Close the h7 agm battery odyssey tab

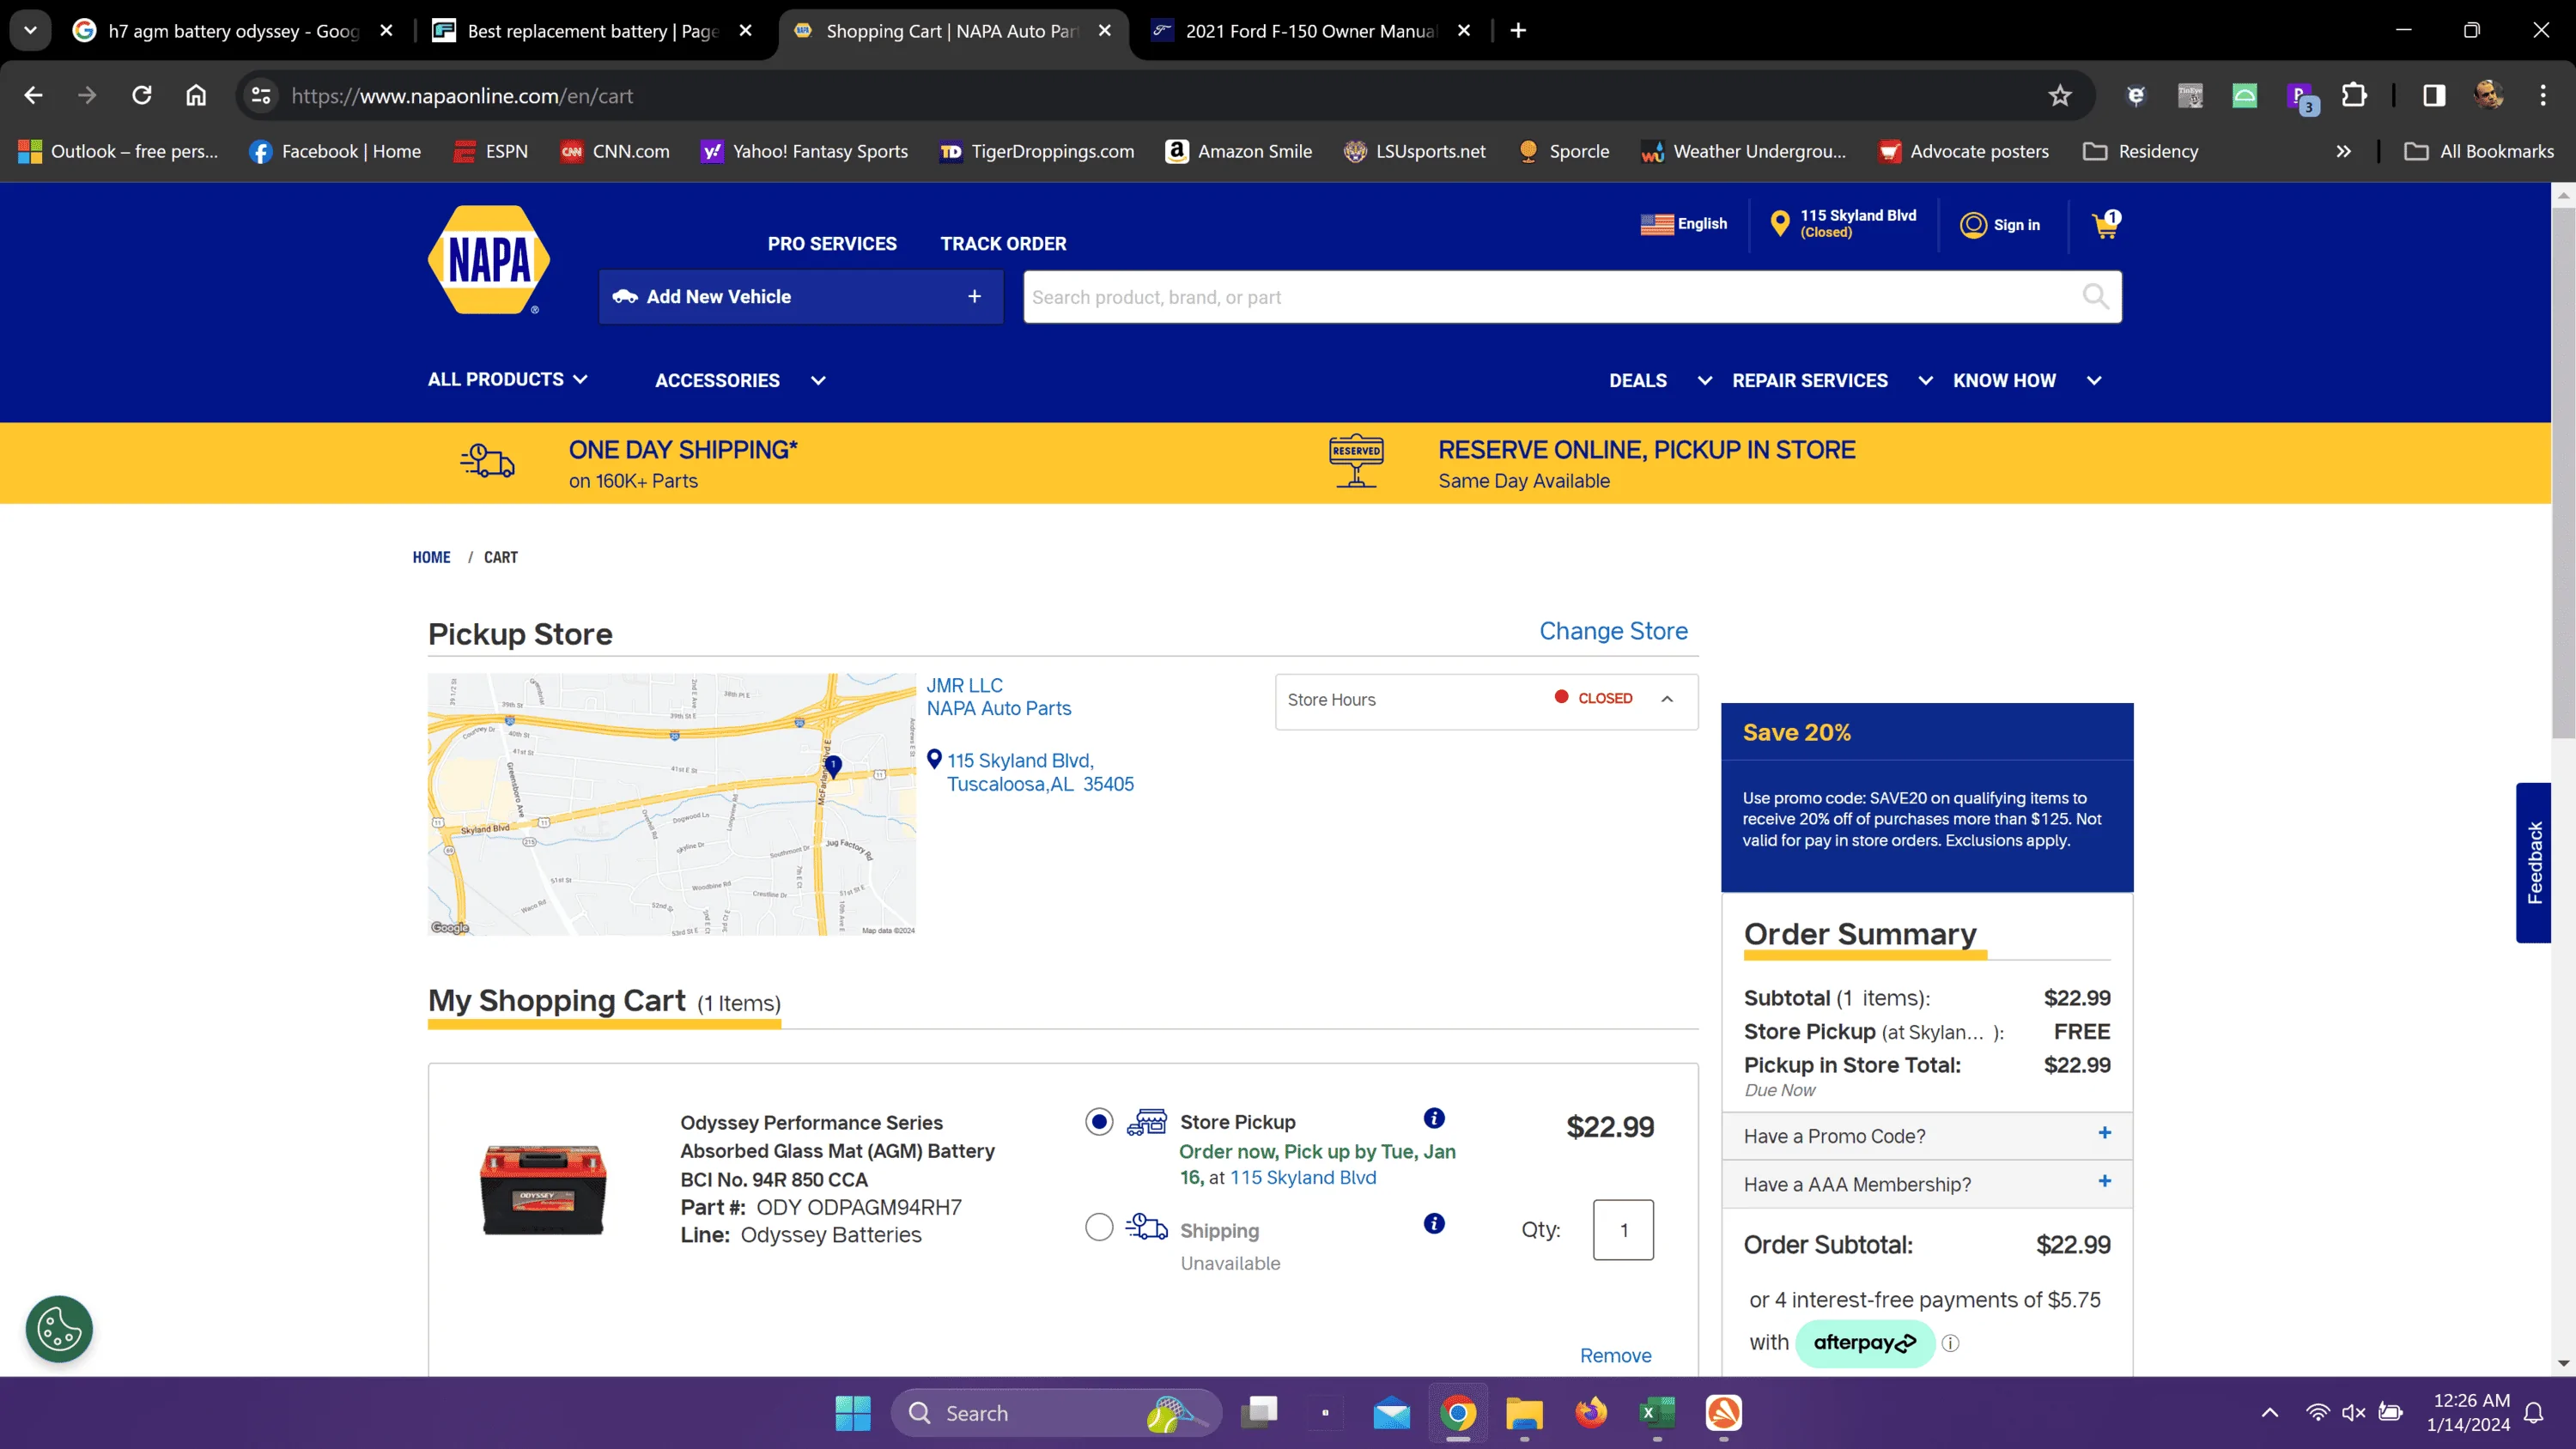point(387,31)
